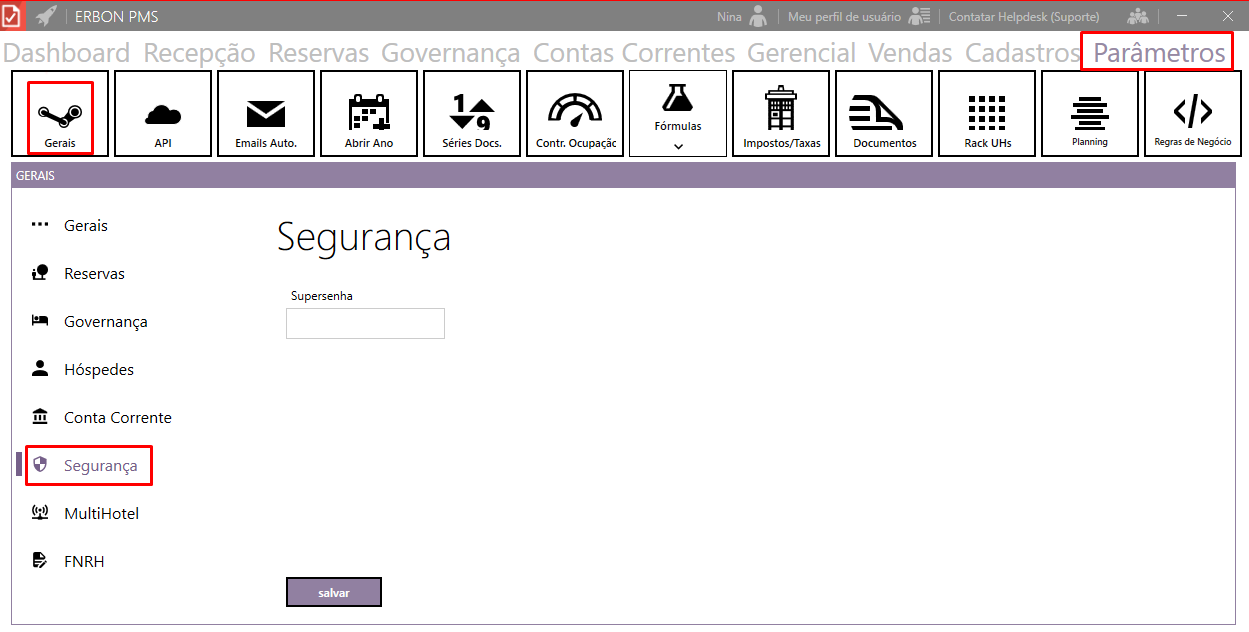Open the API cloud icon

pyautogui.click(x=163, y=114)
